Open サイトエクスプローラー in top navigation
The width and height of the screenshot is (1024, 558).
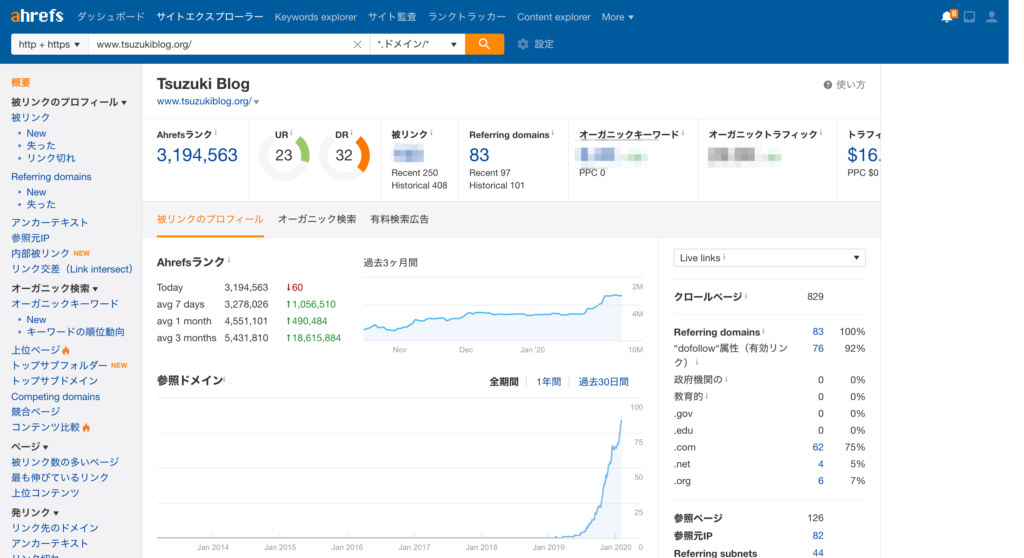point(210,17)
